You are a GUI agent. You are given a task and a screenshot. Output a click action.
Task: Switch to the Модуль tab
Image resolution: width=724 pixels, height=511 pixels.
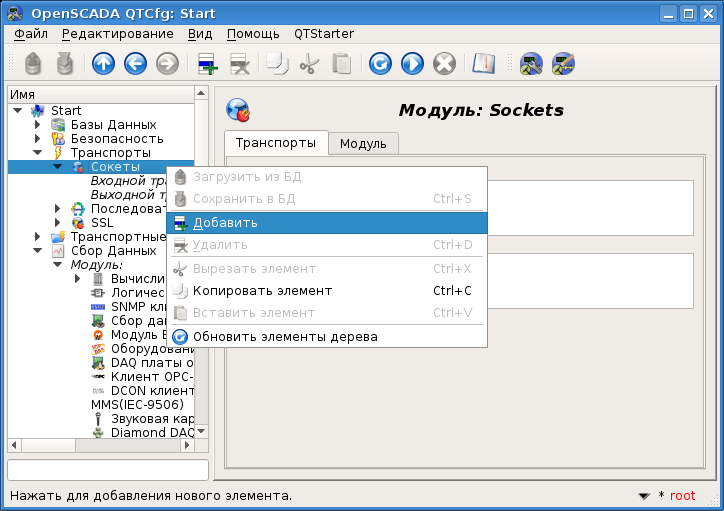click(363, 143)
